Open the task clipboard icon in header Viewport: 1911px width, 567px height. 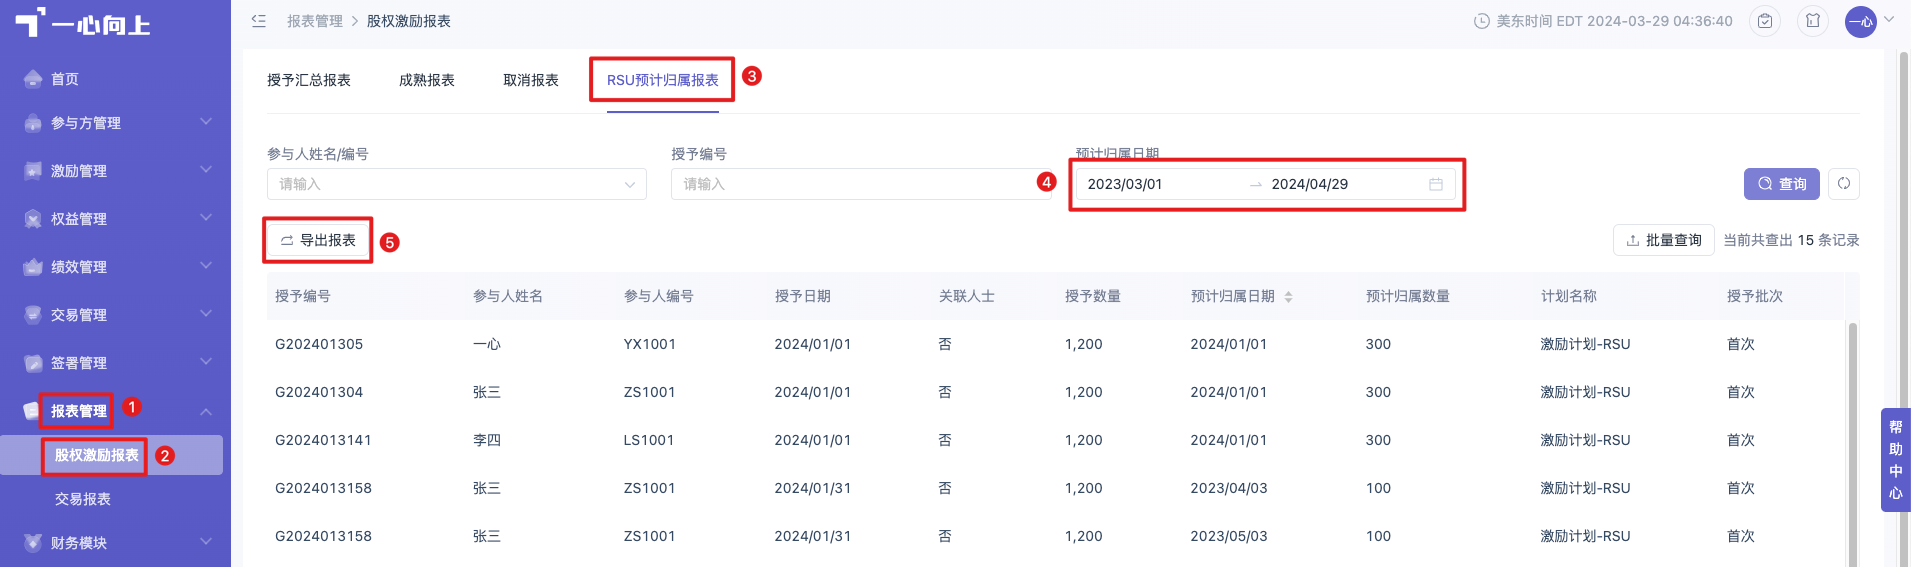1765,21
